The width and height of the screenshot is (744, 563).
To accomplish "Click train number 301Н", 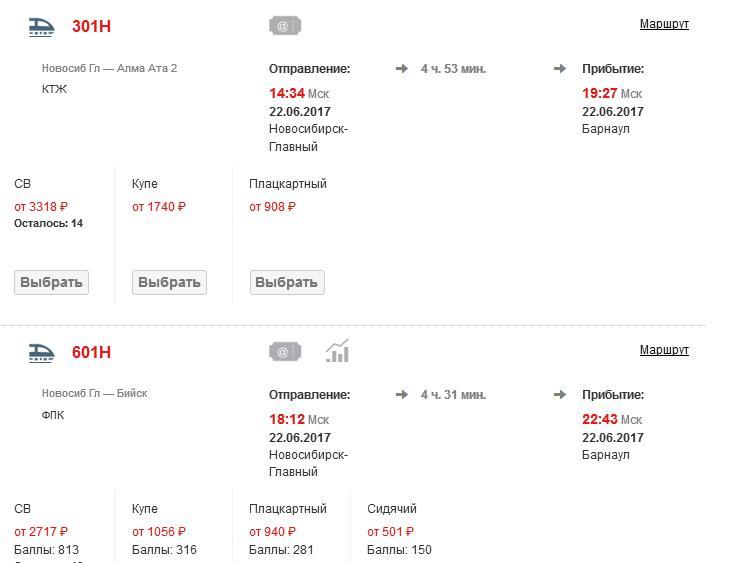I will coord(91,27).
